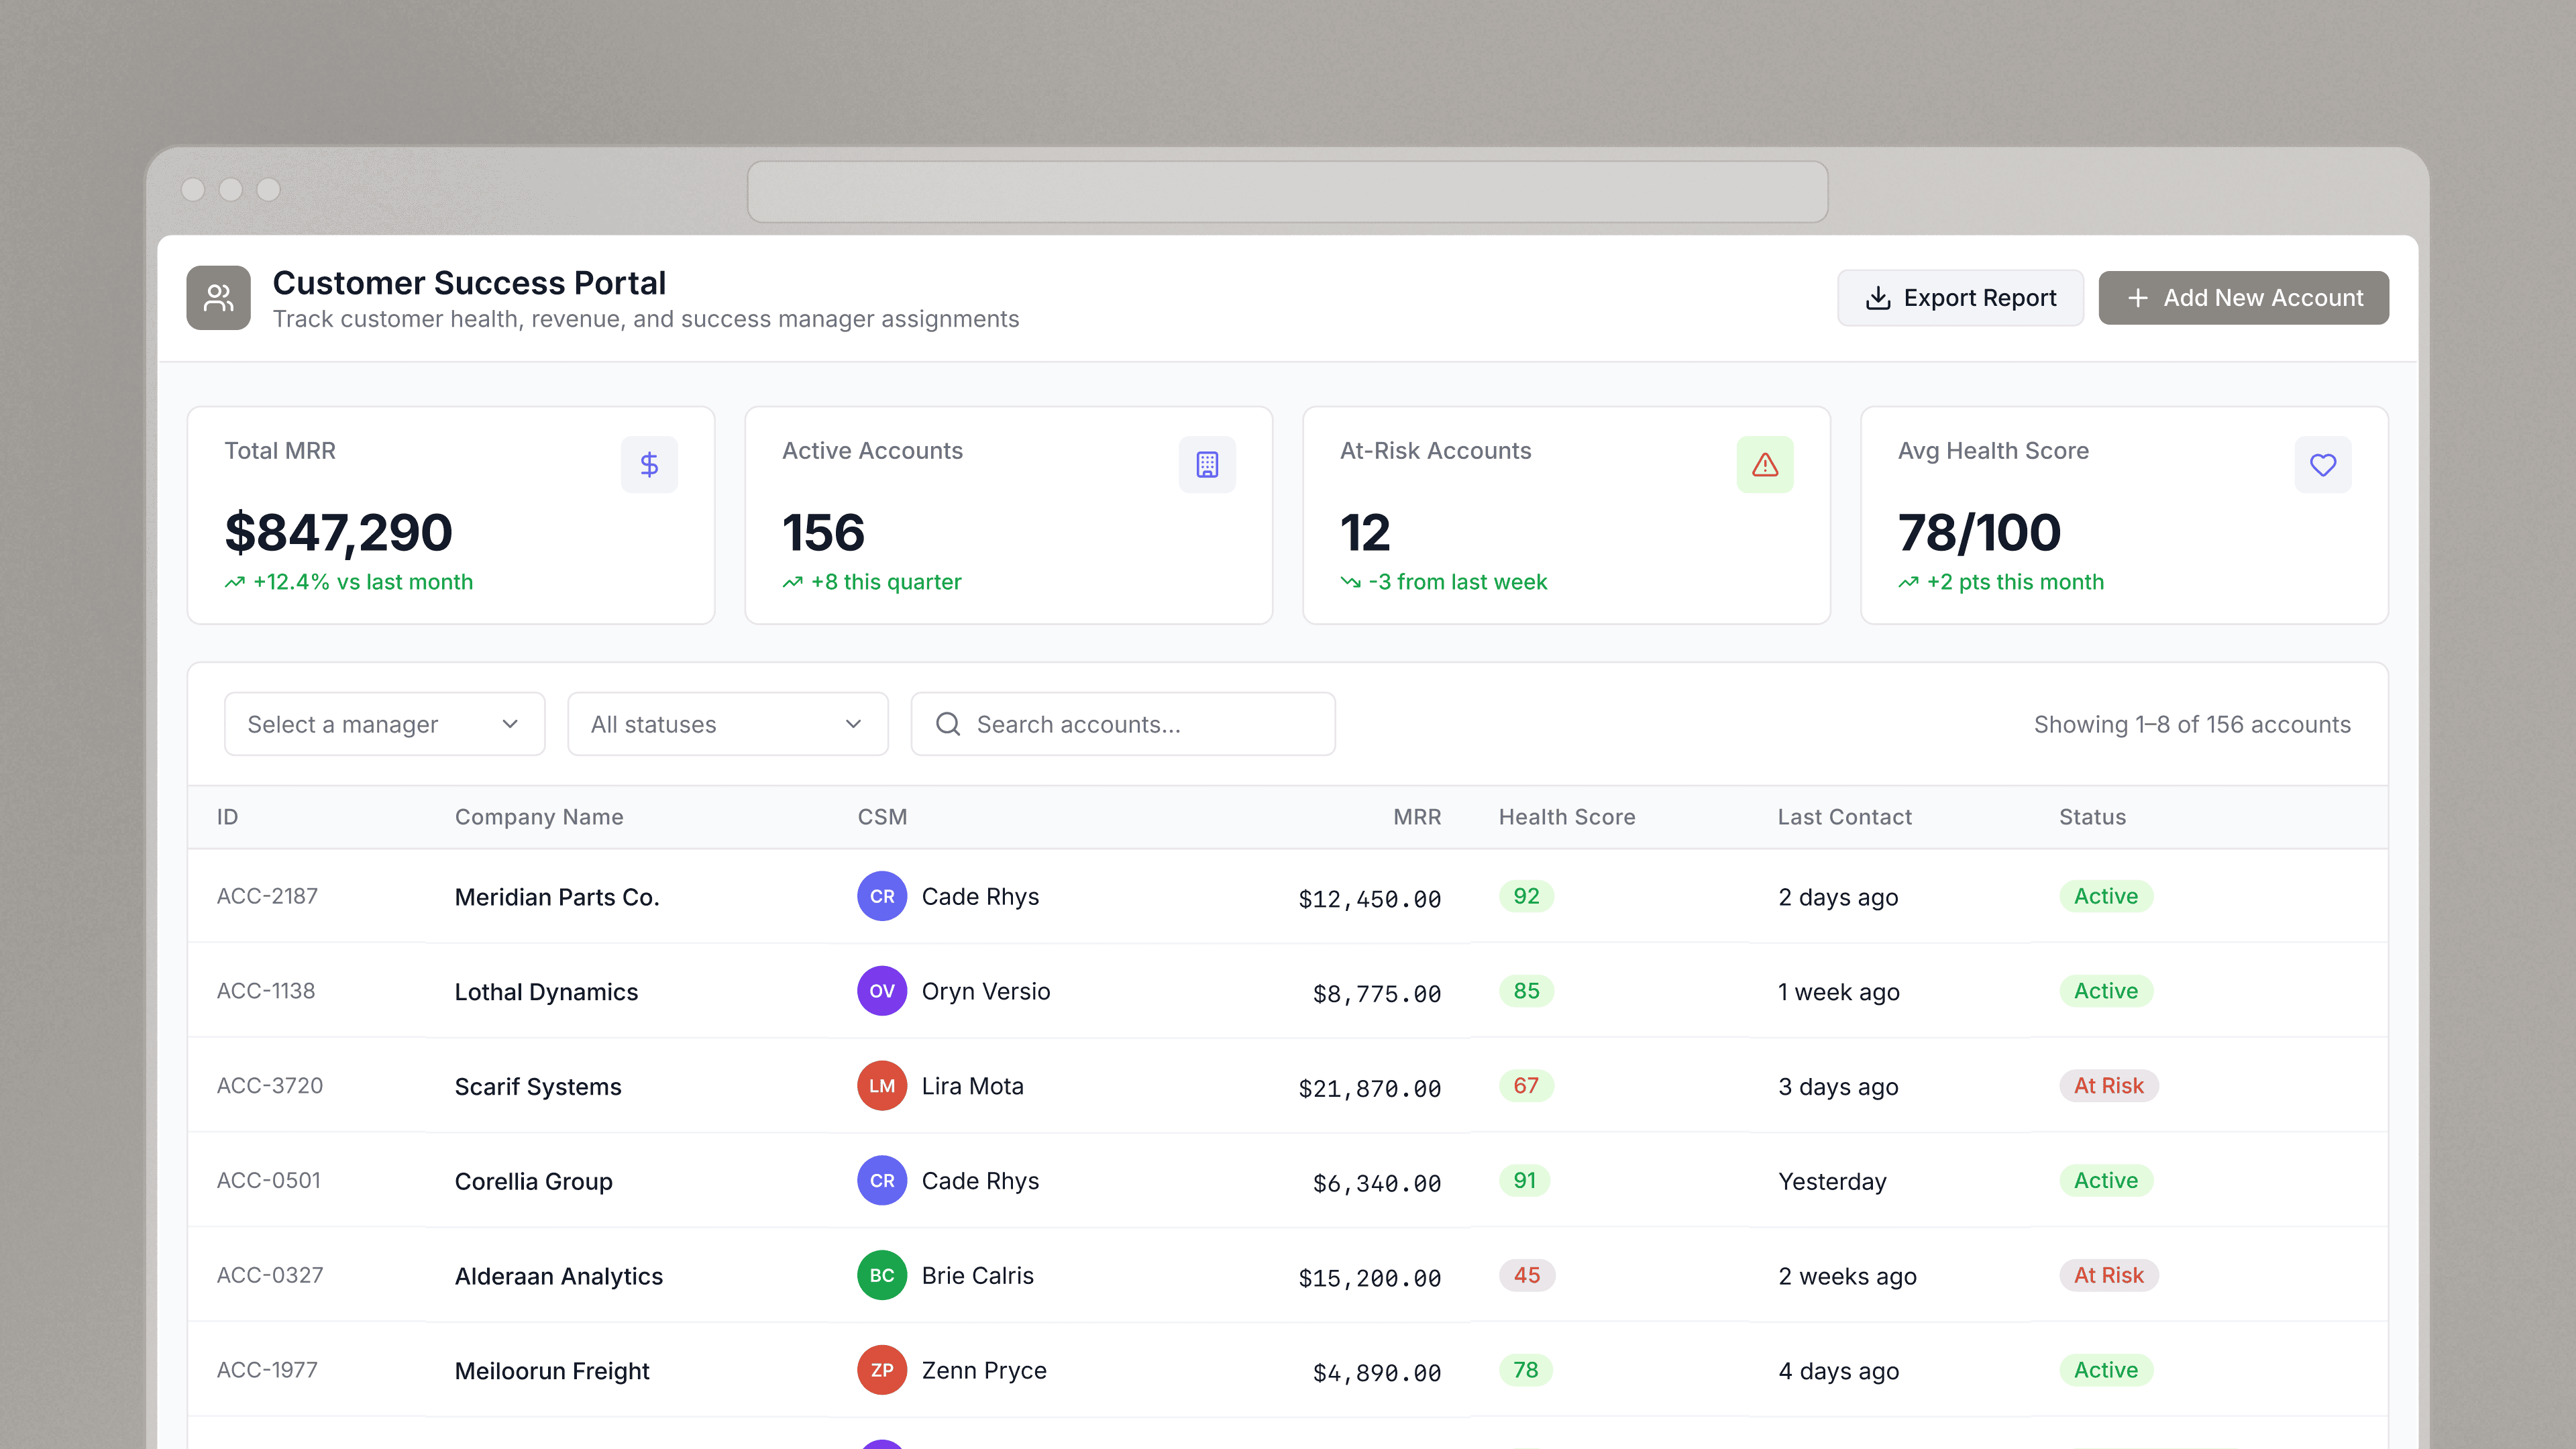Click trend arrow next to +12.4% vs last month
2576x1449 pixels.
click(x=235, y=582)
